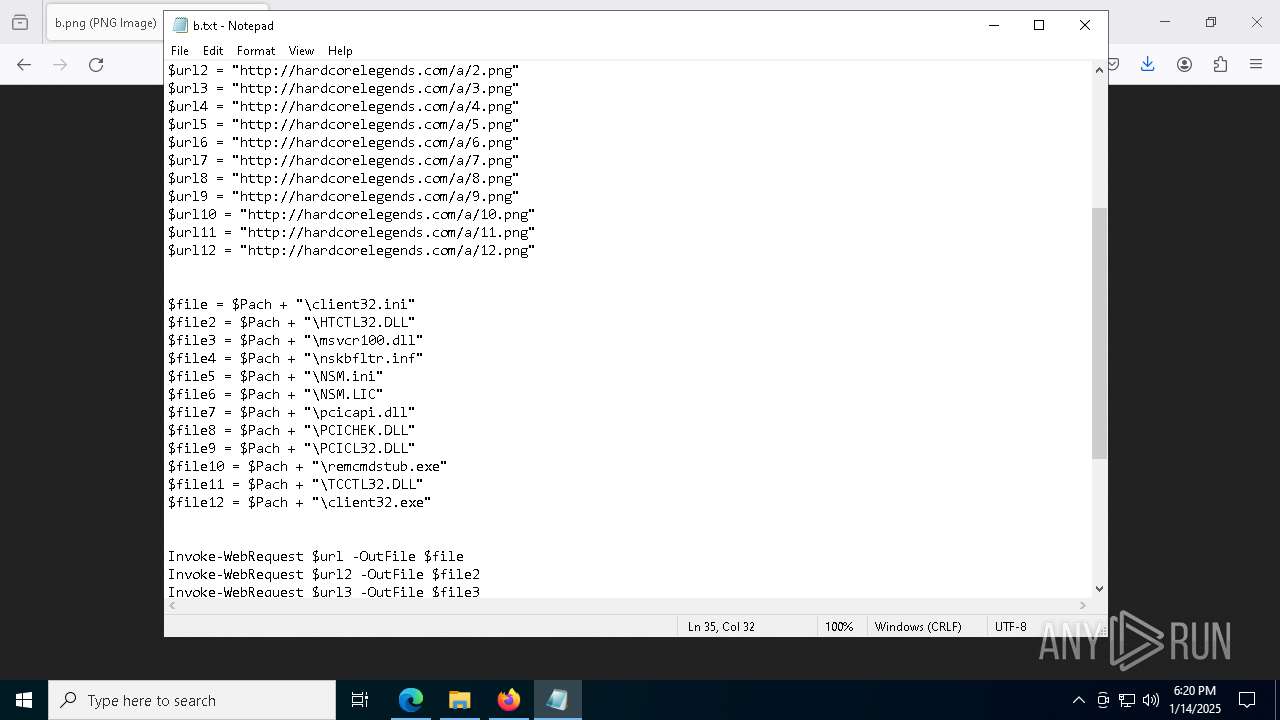This screenshot has height=720, width=1280.
Task: Click the $file10 line with remcmdstub.exe
Action: [307, 466]
